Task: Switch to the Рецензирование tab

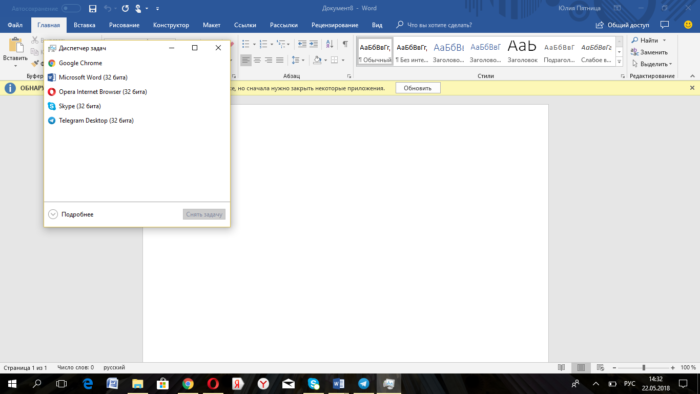Action: point(335,25)
